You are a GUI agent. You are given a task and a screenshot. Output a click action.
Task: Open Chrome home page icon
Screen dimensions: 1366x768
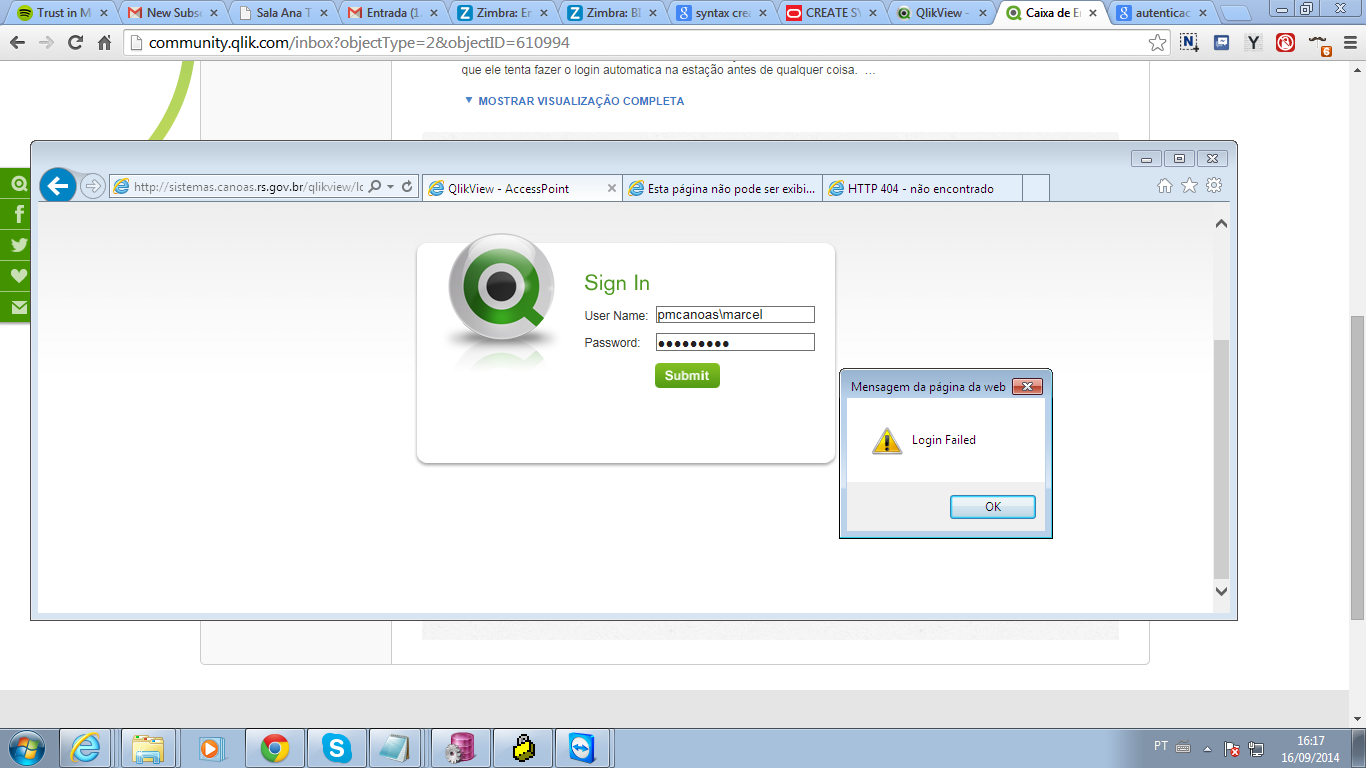click(104, 43)
